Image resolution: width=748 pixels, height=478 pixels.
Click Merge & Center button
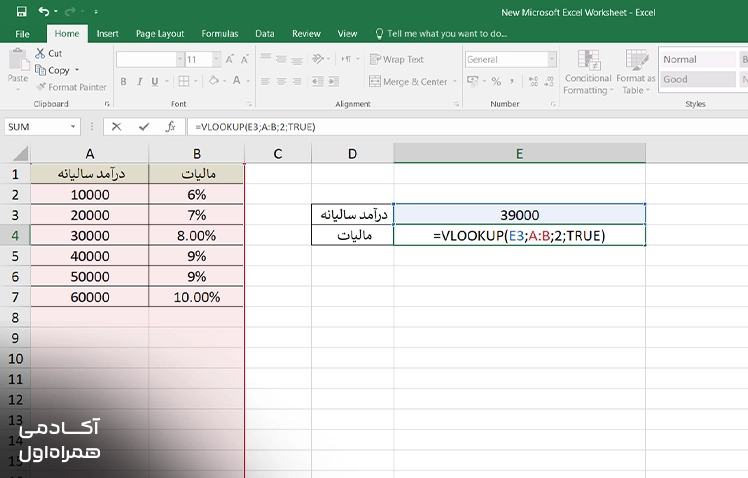408,82
